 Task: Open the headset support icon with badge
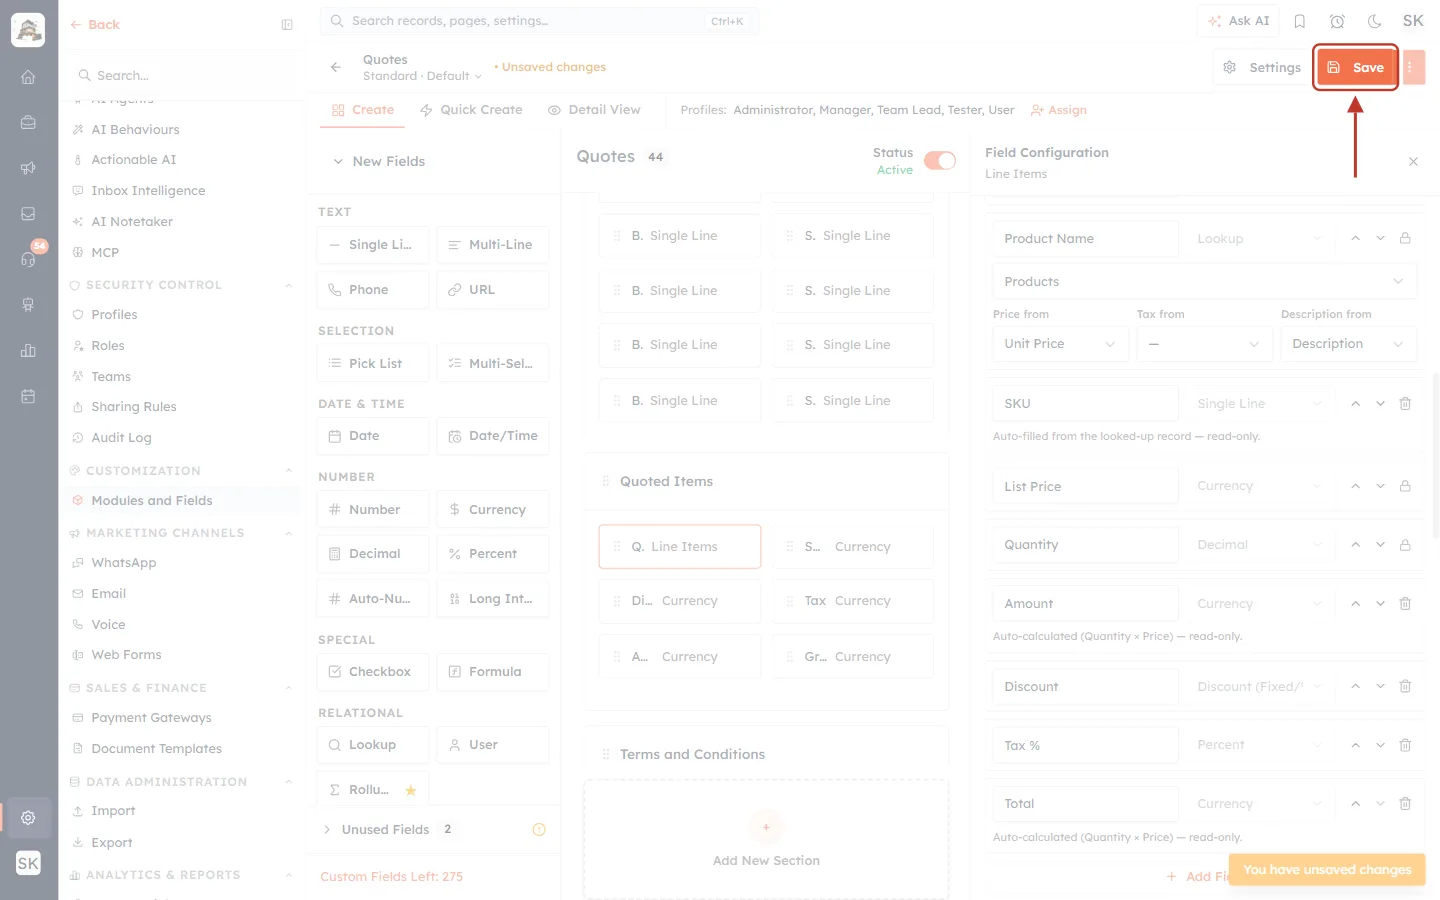28,259
